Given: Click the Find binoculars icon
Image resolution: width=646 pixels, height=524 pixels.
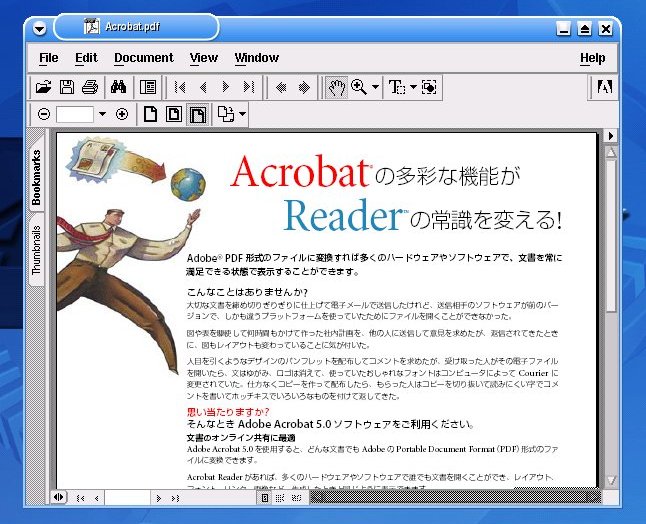Looking at the screenshot, I should pos(118,87).
